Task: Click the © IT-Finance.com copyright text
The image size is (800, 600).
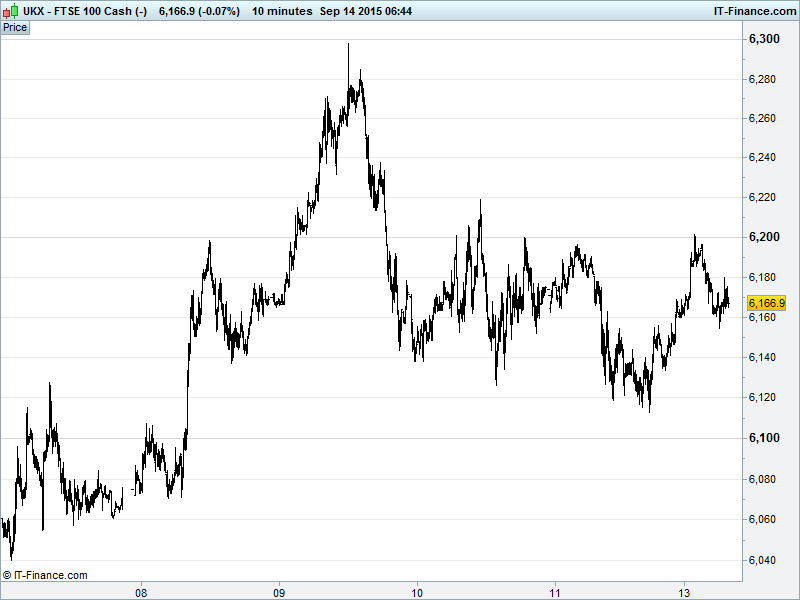Action: coord(45,575)
